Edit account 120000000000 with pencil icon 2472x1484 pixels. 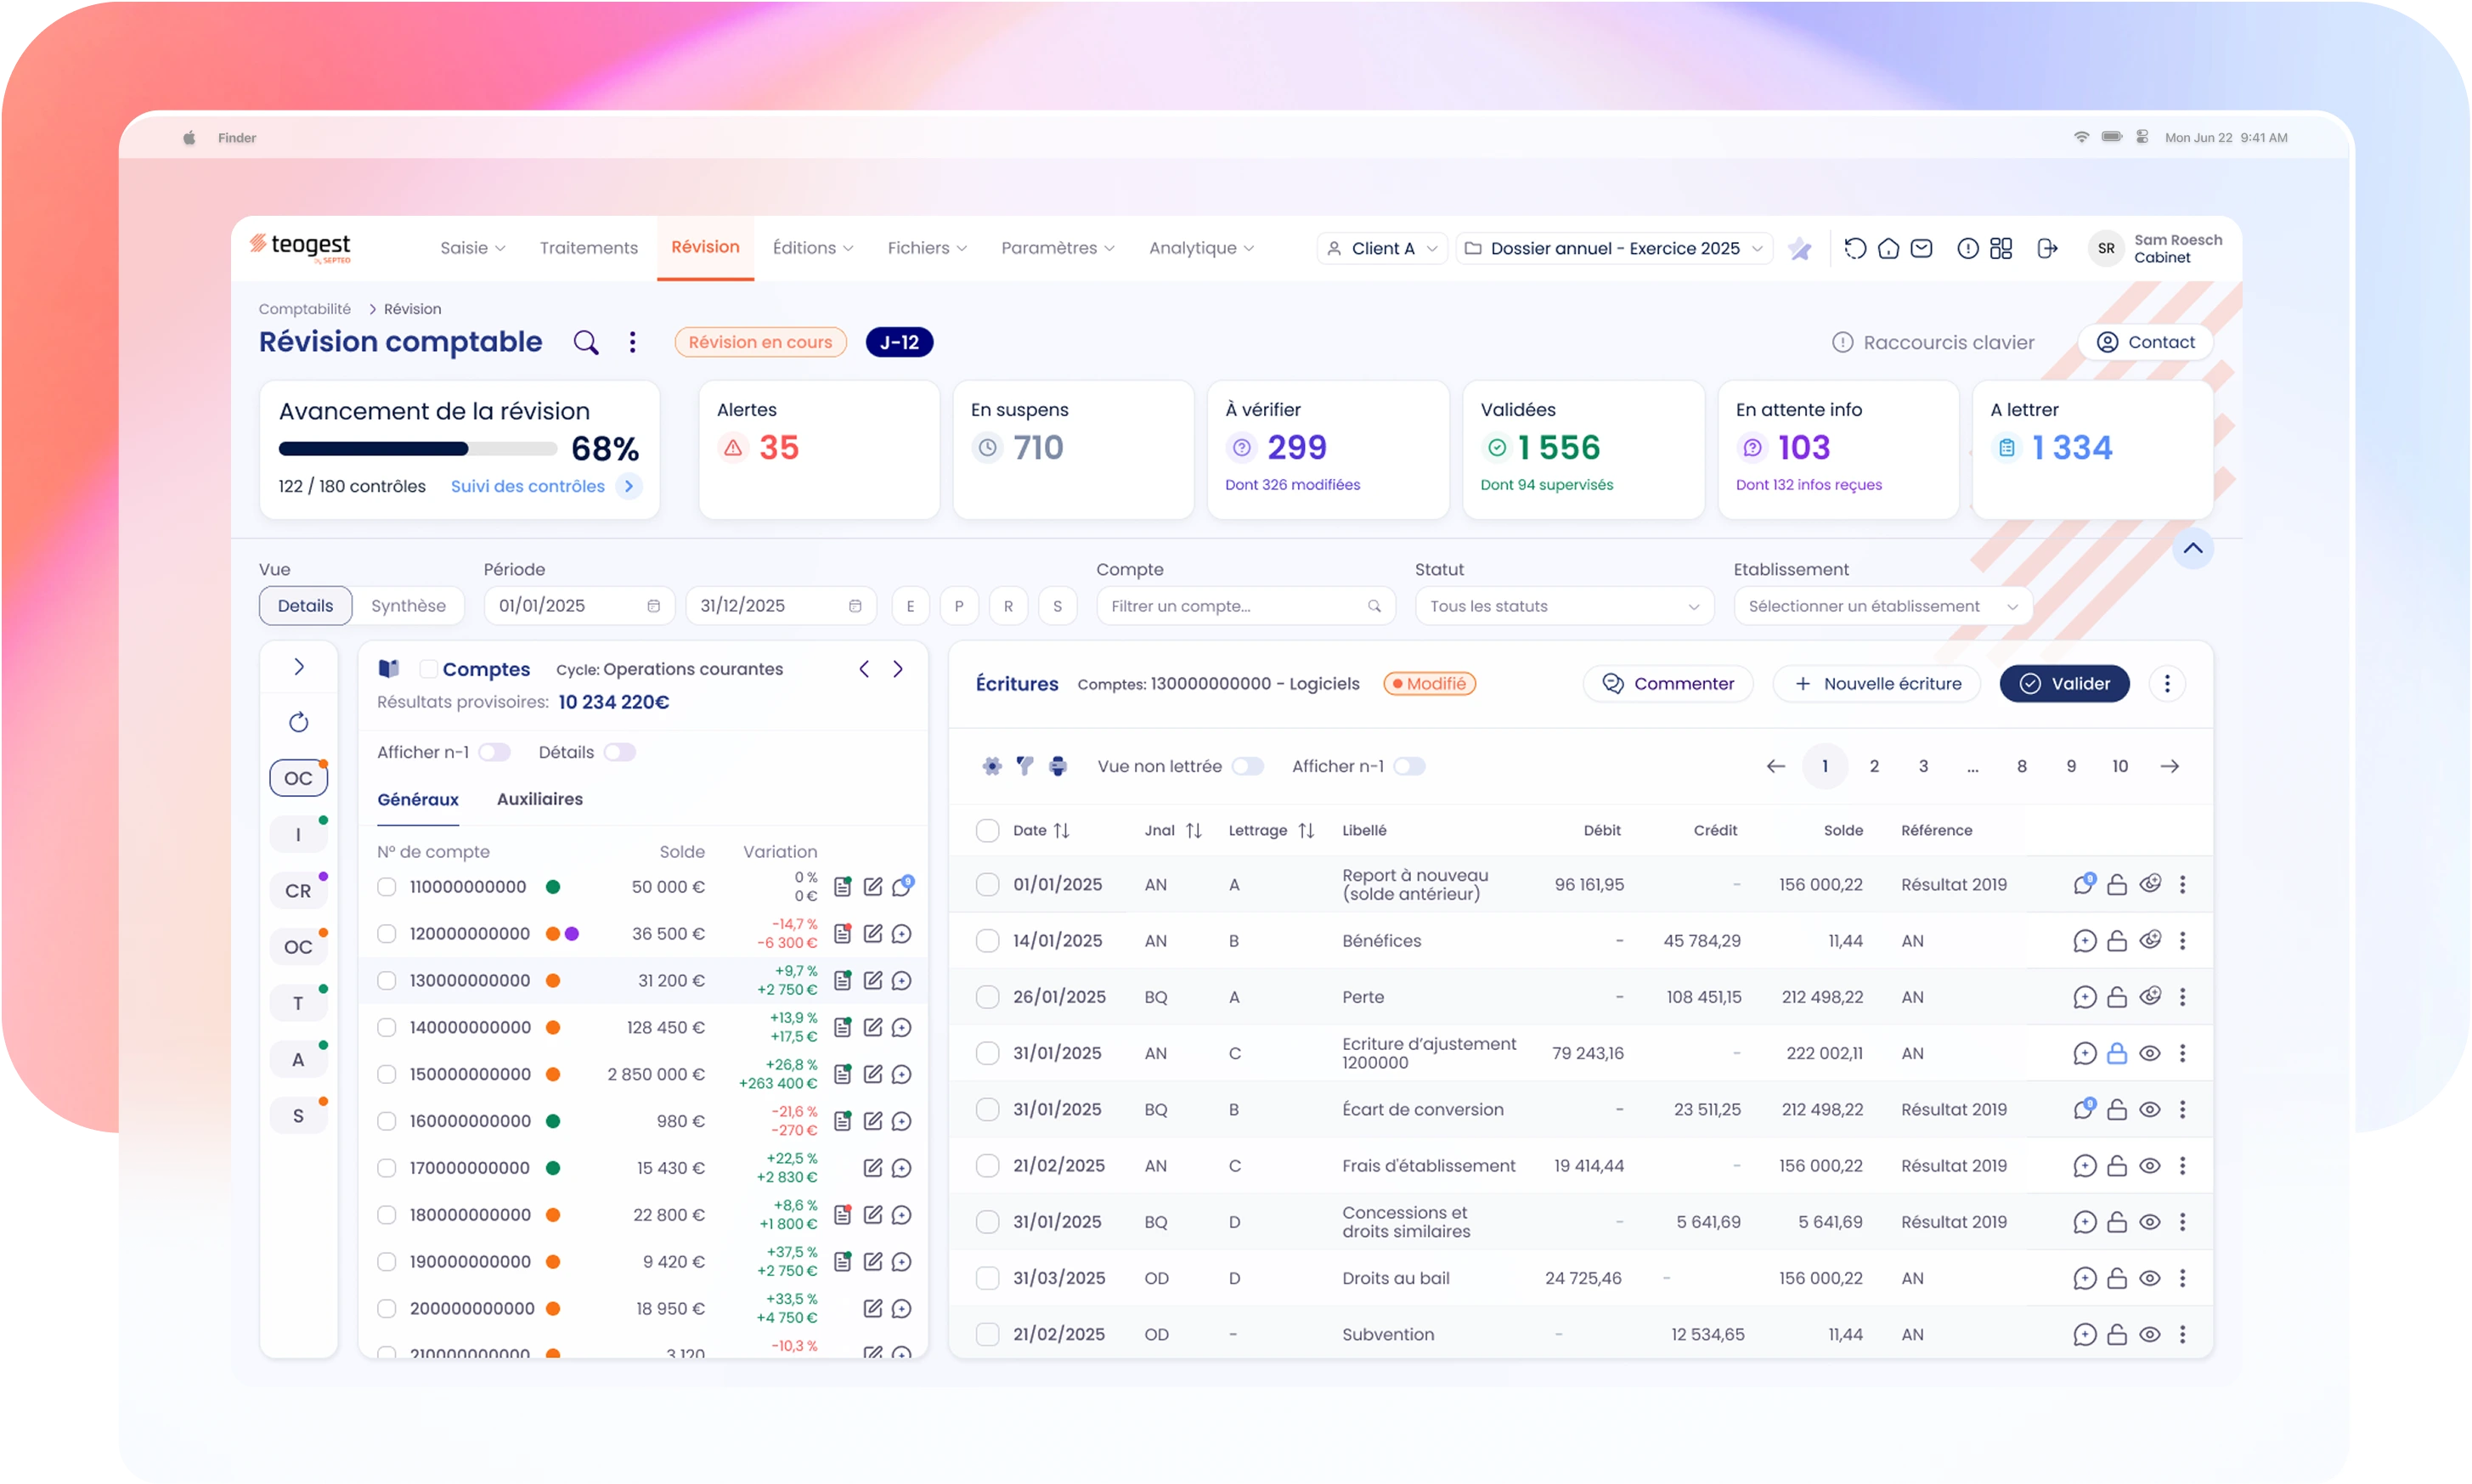coord(872,933)
